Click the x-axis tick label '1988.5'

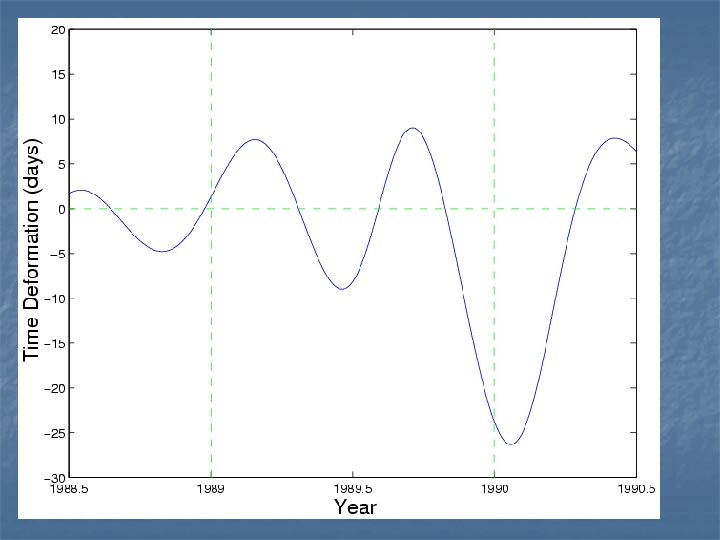[x=69, y=489]
